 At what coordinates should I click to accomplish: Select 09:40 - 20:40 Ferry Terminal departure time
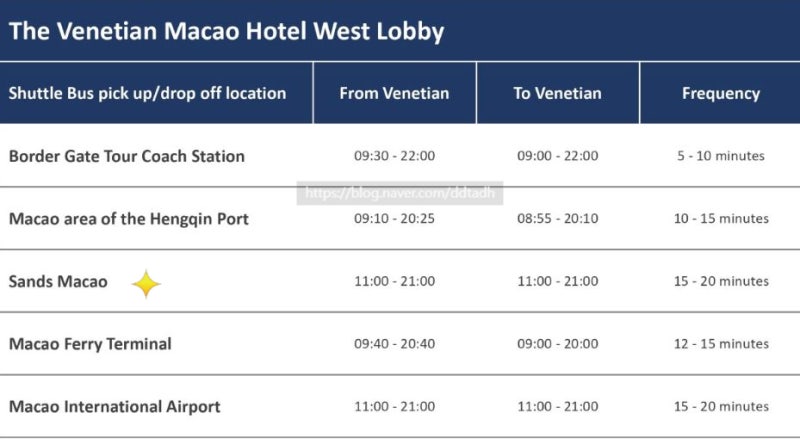click(x=394, y=344)
